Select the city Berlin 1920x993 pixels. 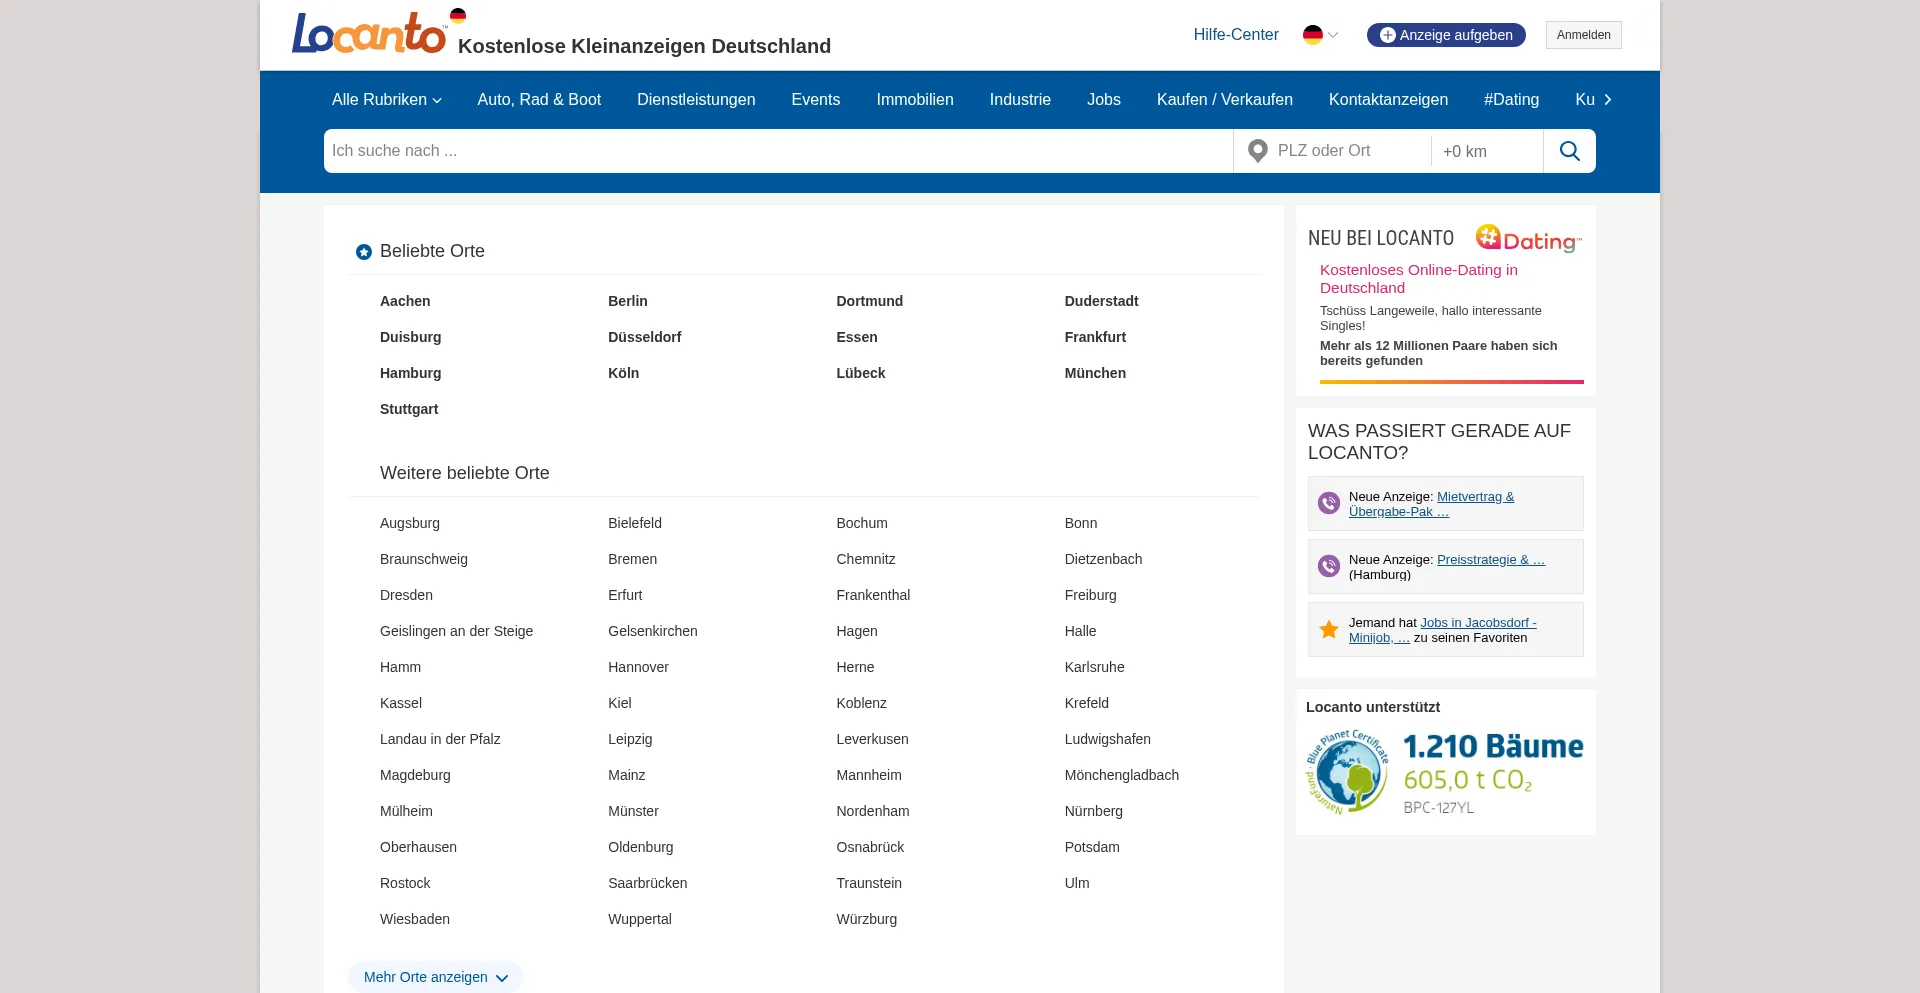pos(627,301)
